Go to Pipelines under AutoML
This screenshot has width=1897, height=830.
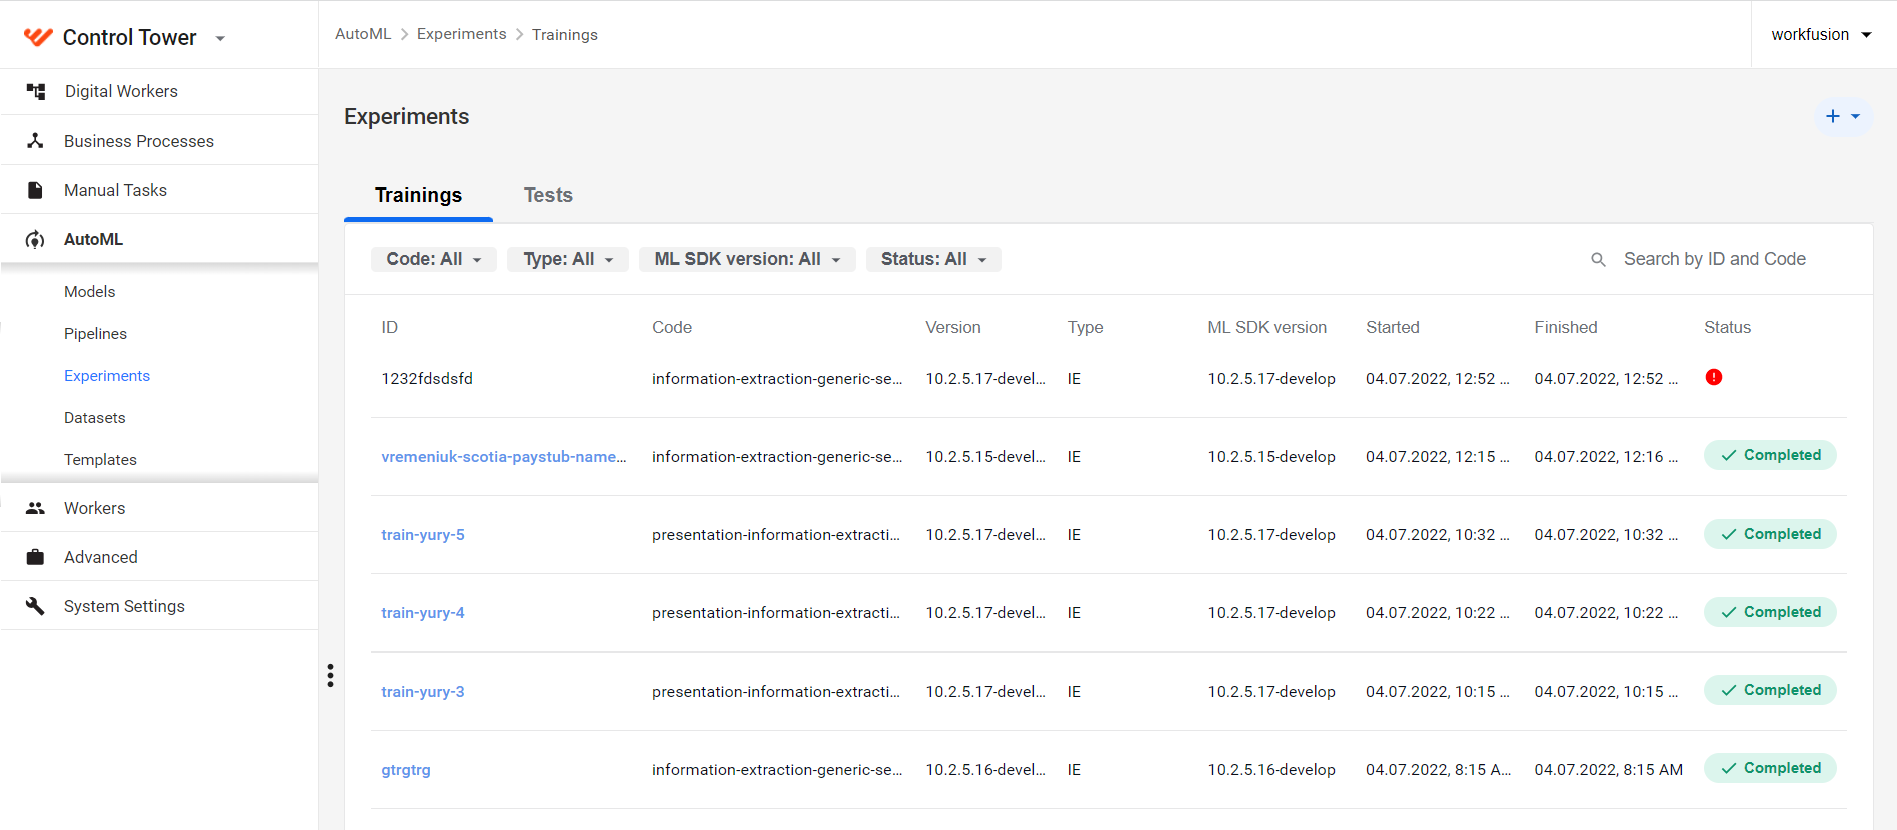click(95, 334)
